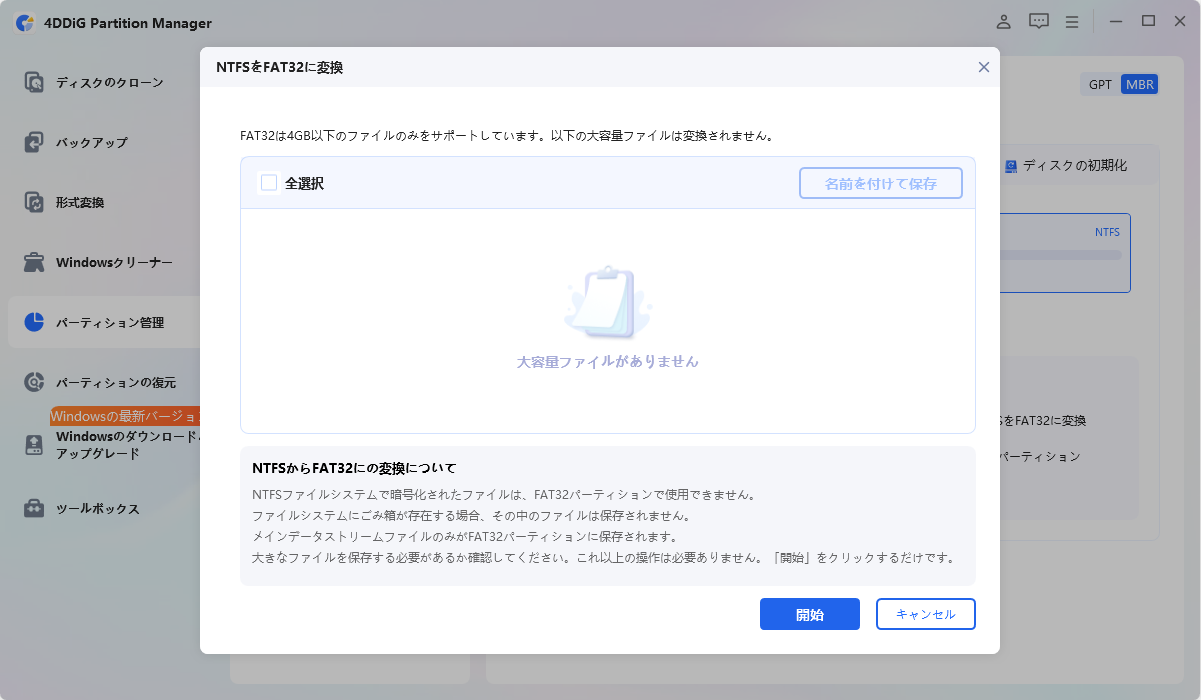Click the ディスクの初期化 label
The height and width of the screenshot is (700, 1201).
1074,166
